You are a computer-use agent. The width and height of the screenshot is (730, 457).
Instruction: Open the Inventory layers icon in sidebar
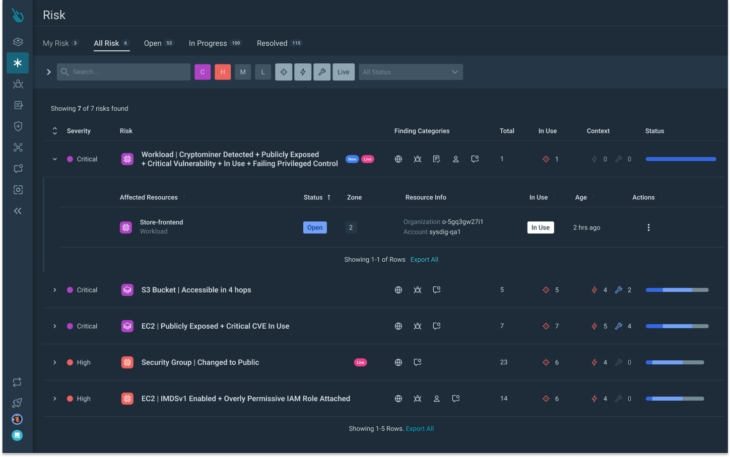pyautogui.click(x=18, y=42)
